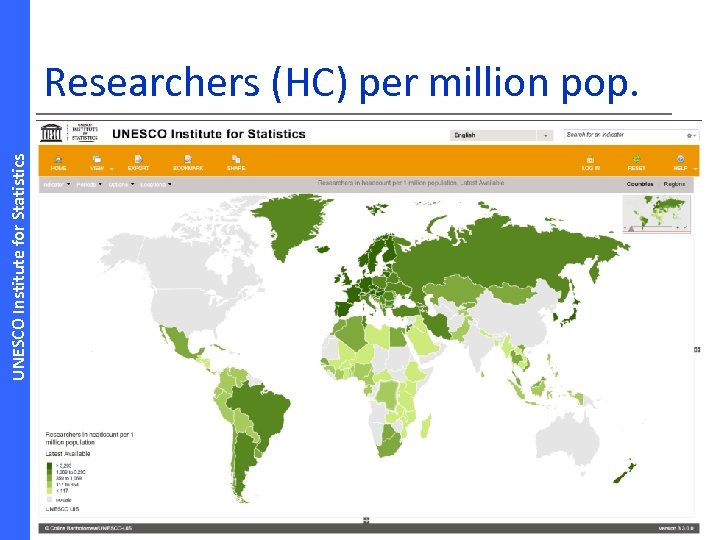Click the UNESCO Institute for Statistics title
Image resolution: width=720 pixels, height=540 pixels.
(x=209, y=134)
